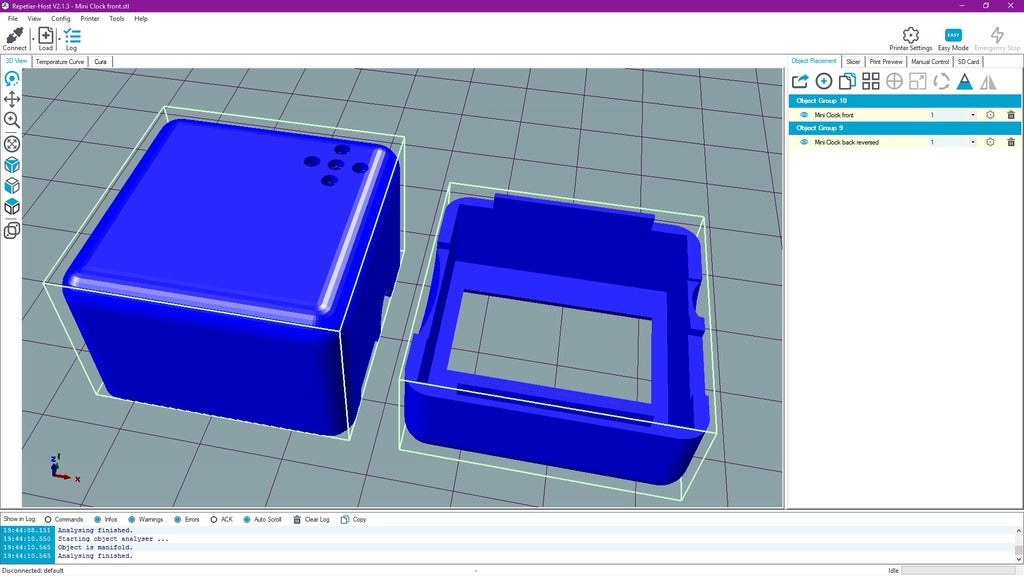Screen dimensions: 1024x576
Task: Select the Mini Clock back reversed row
Action: tap(904, 142)
